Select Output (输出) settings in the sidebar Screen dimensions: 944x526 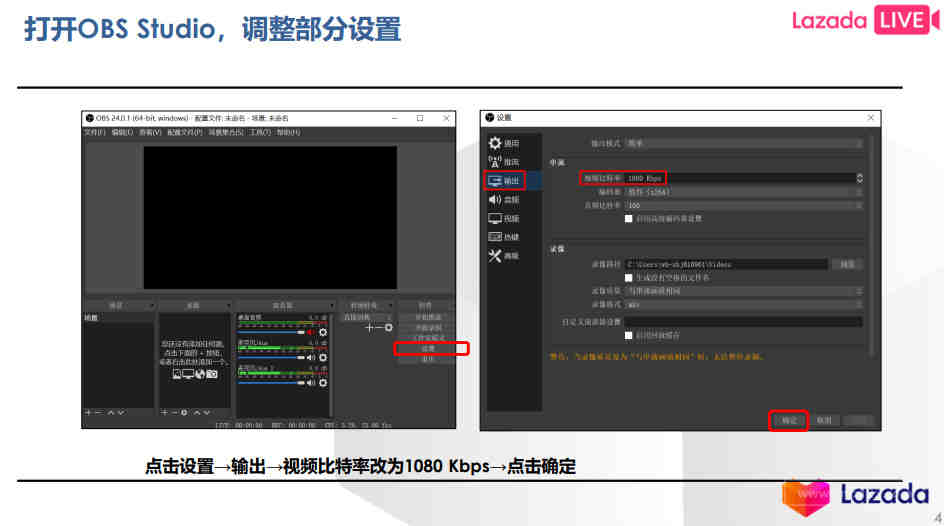(x=504, y=181)
